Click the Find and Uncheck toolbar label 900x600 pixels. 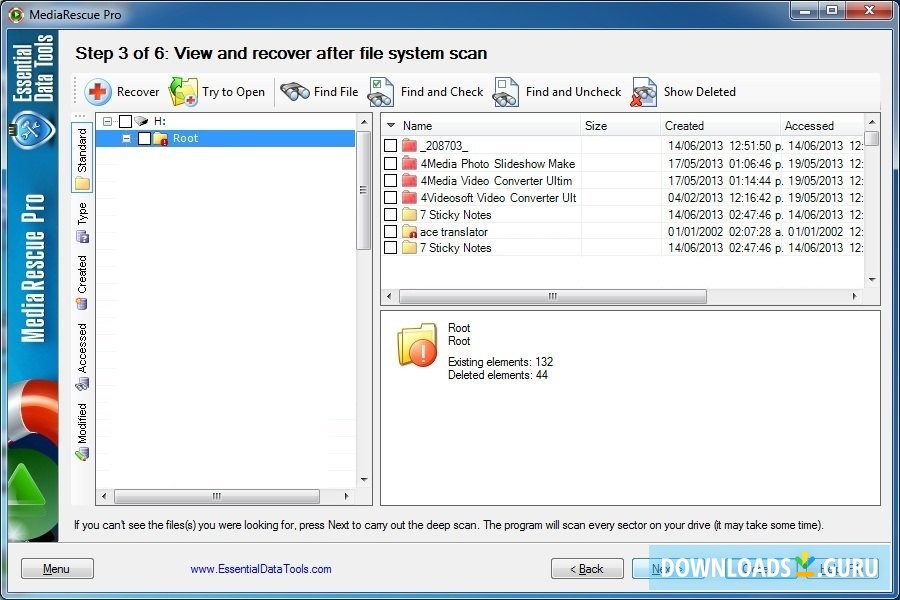573,92
